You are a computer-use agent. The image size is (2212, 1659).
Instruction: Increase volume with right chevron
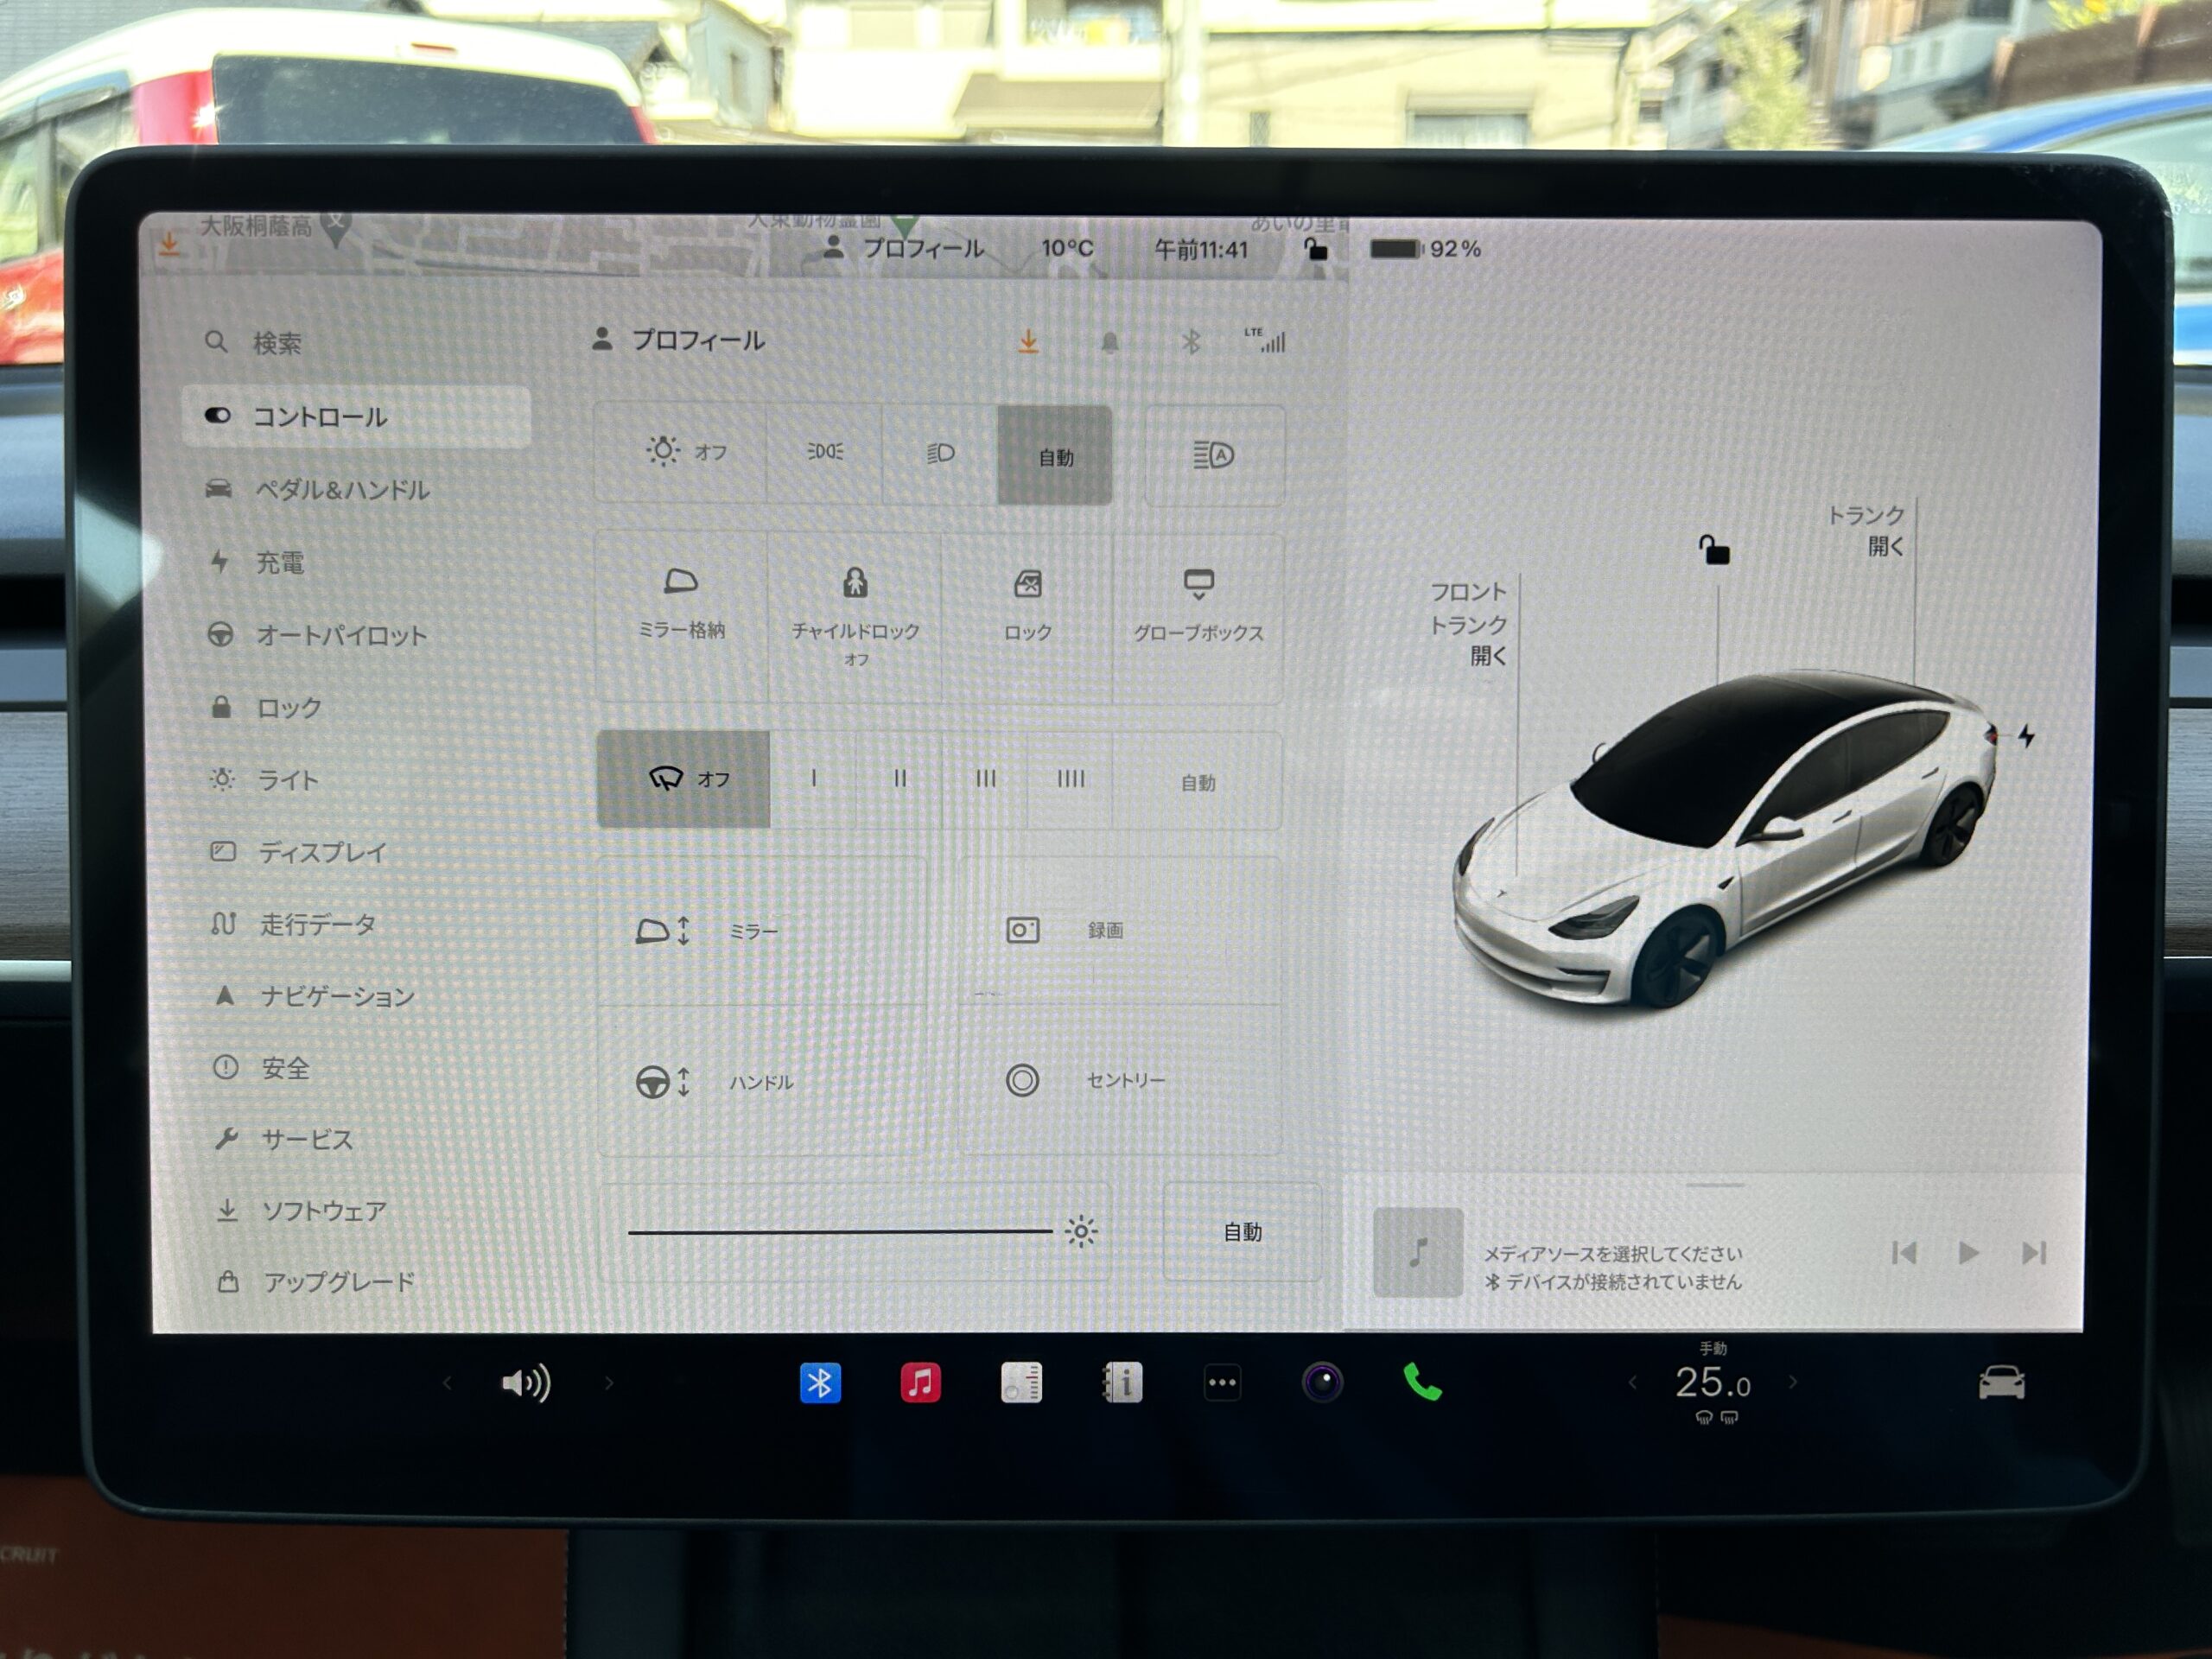tap(609, 1383)
